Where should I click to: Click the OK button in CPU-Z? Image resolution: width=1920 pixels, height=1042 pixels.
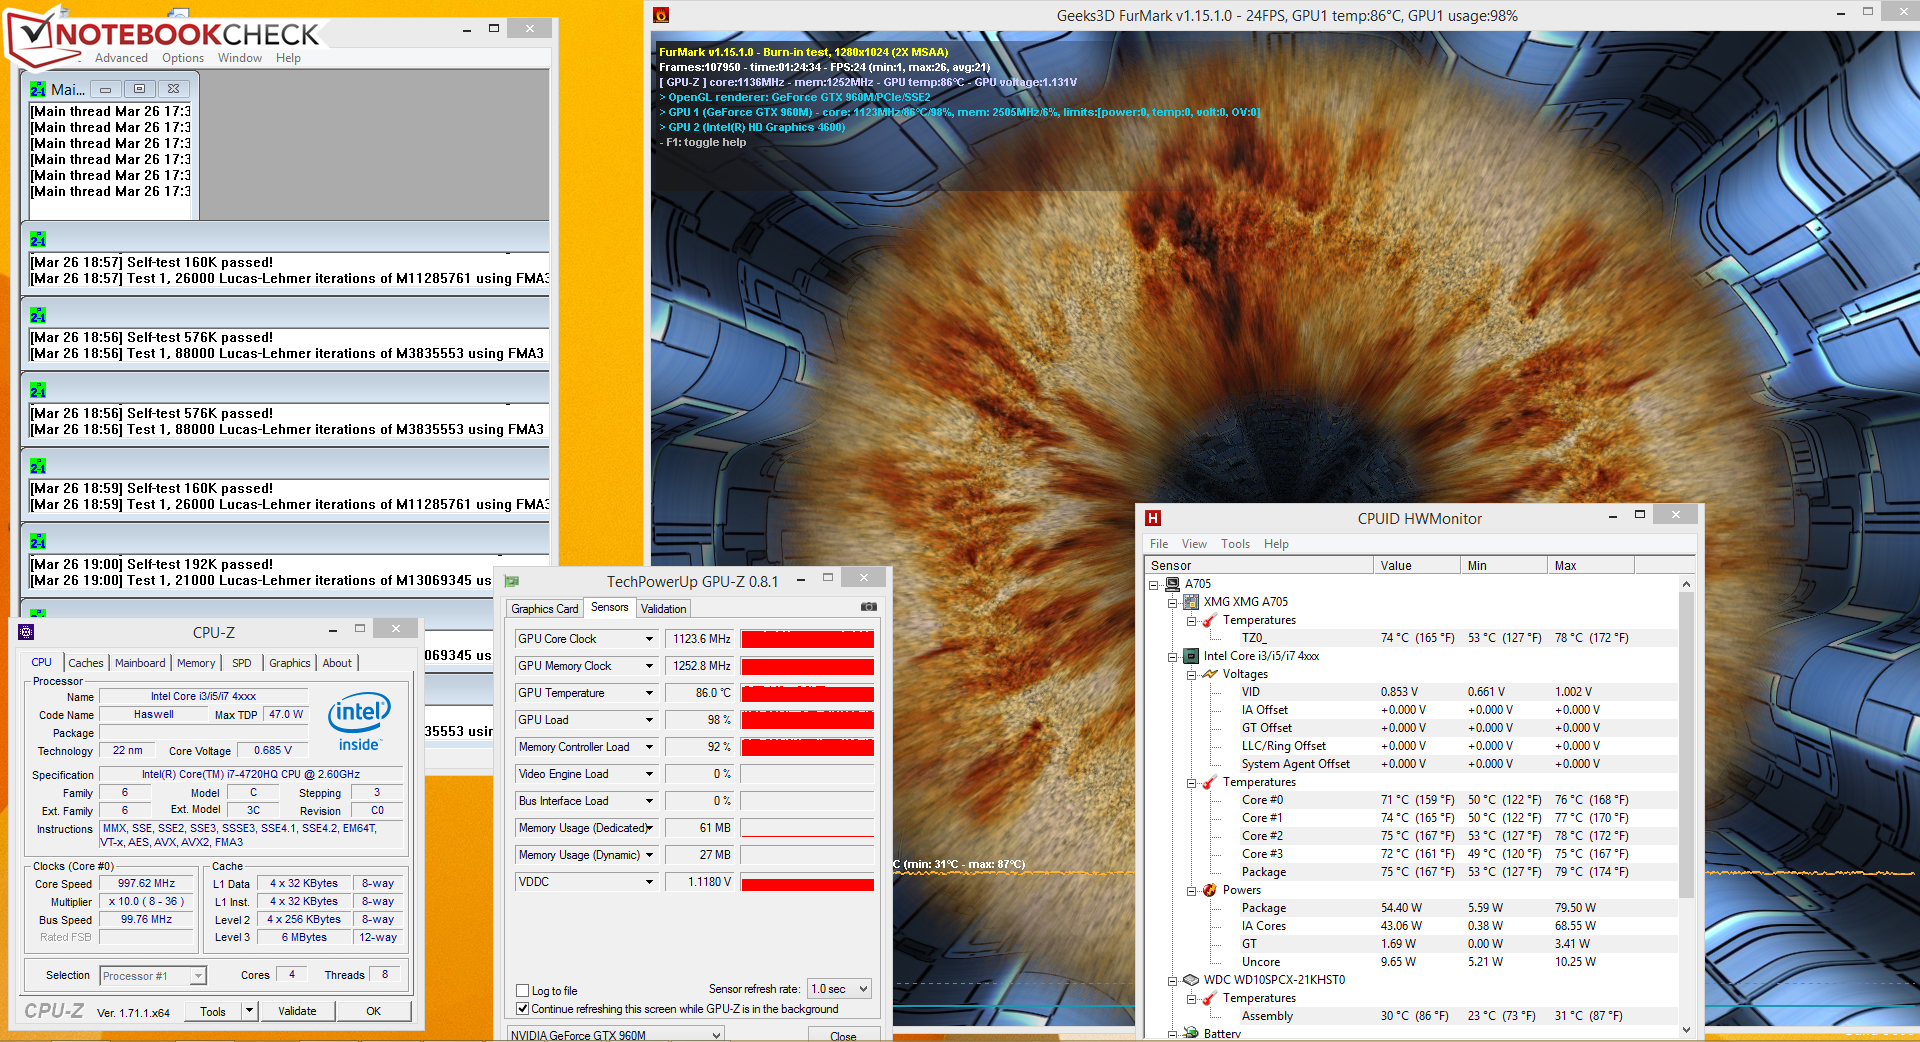point(373,1011)
